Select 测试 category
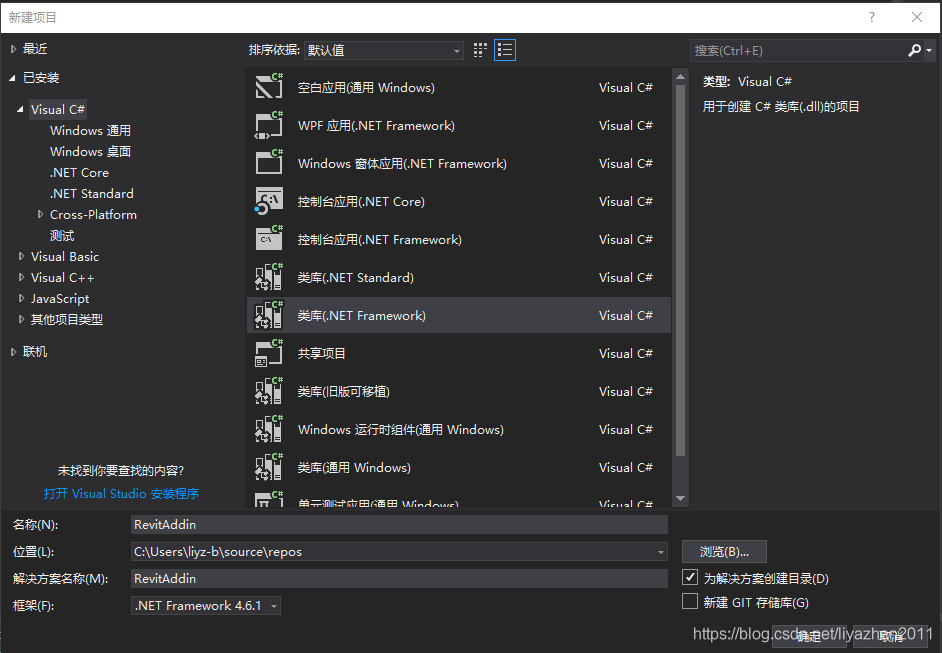The width and height of the screenshot is (942, 653). 62,235
